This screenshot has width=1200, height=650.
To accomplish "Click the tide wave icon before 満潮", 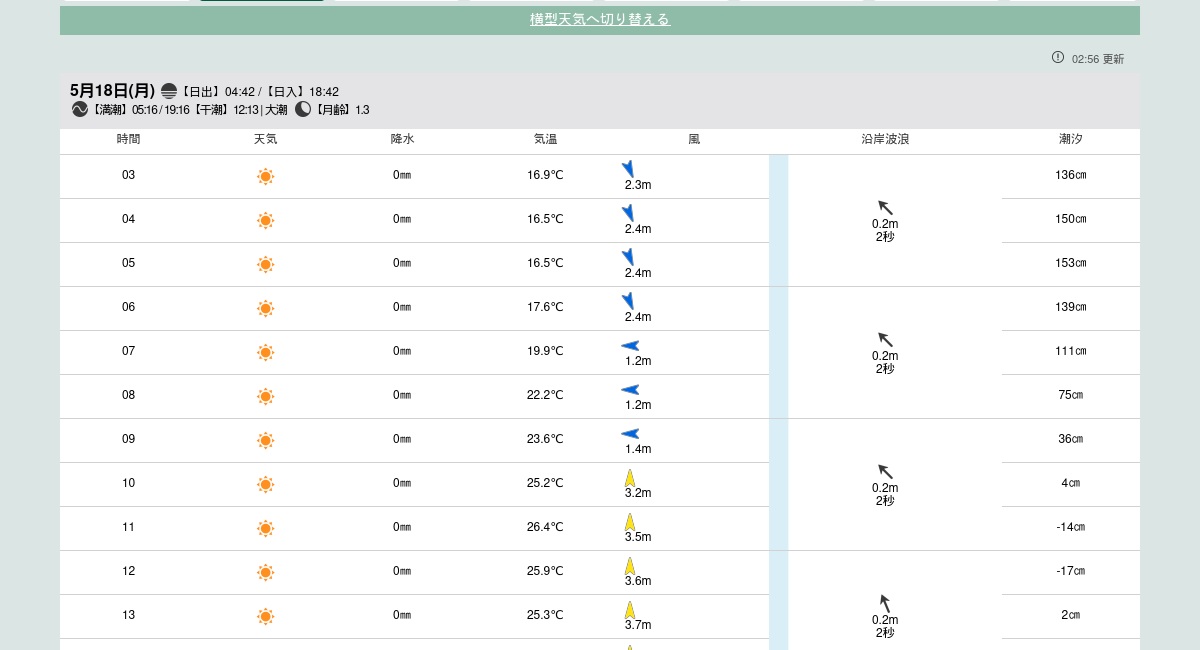I will (80, 110).
